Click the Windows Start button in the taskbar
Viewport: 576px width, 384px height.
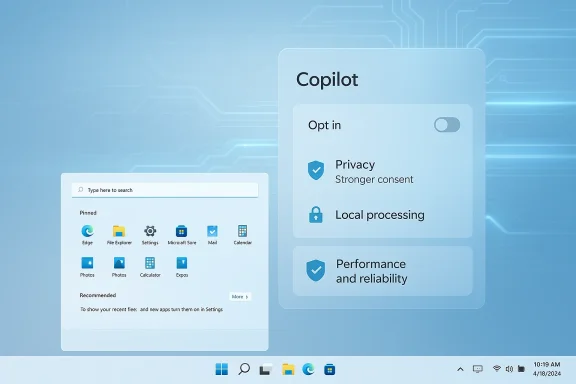click(222, 369)
